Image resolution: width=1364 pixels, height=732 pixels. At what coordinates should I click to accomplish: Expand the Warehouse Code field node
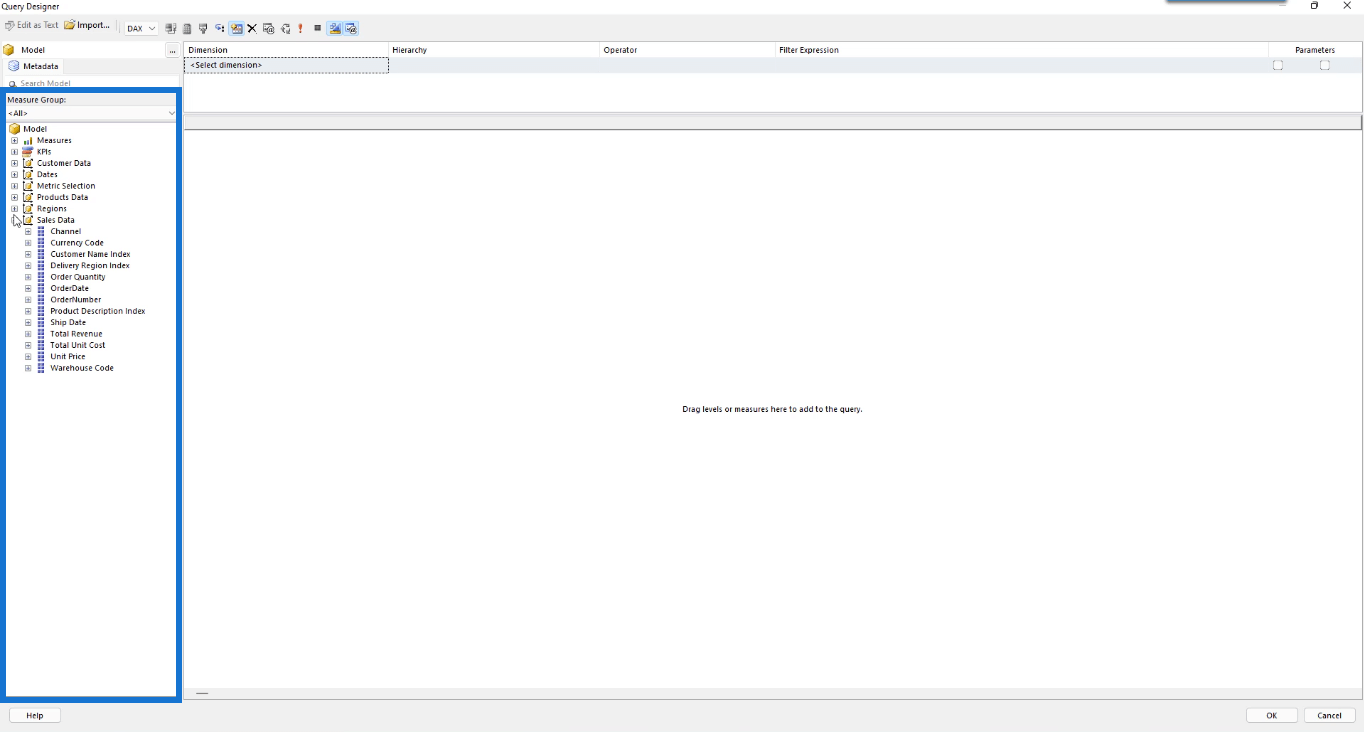28,368
